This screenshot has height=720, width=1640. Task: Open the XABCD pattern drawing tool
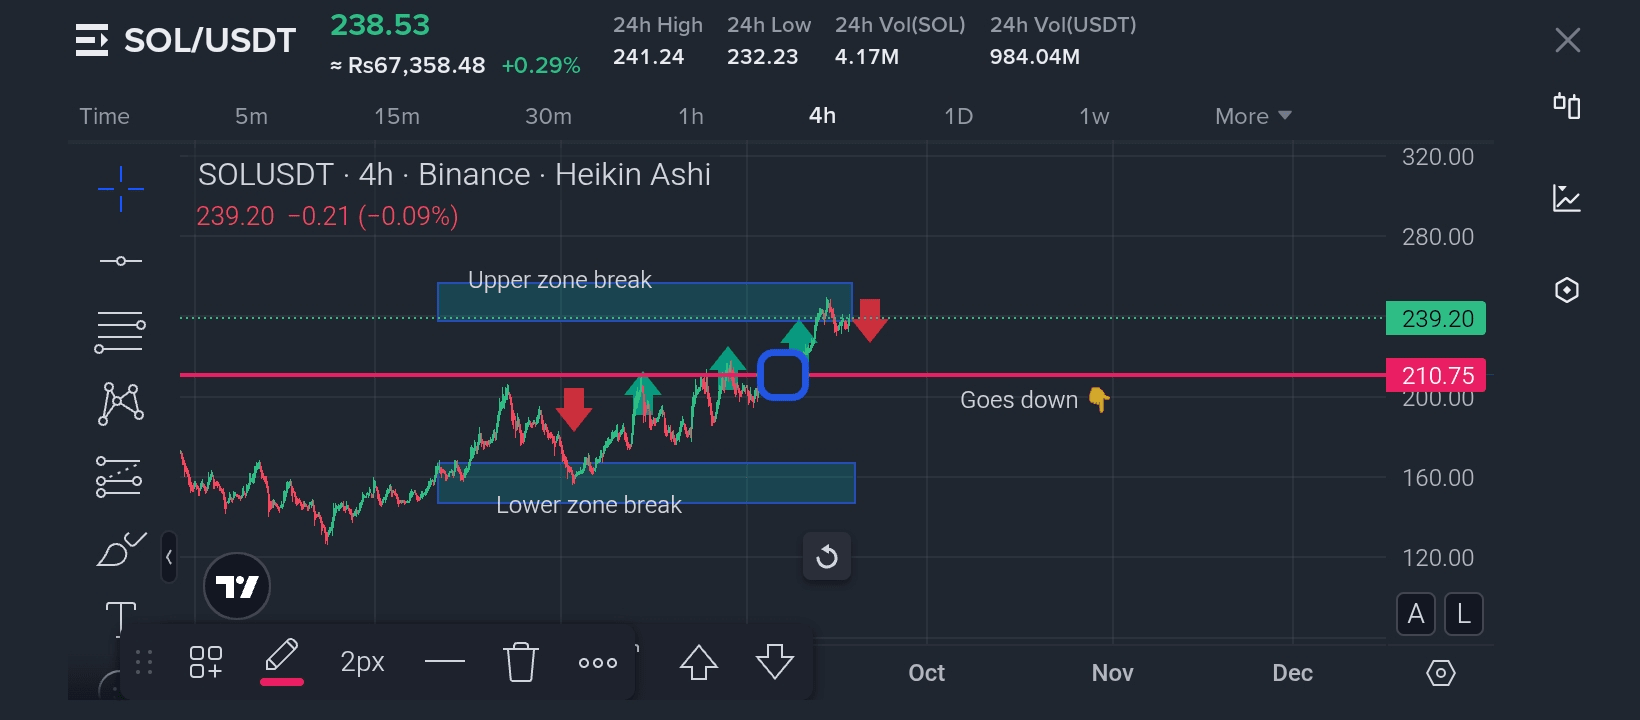tap(121, 403)
